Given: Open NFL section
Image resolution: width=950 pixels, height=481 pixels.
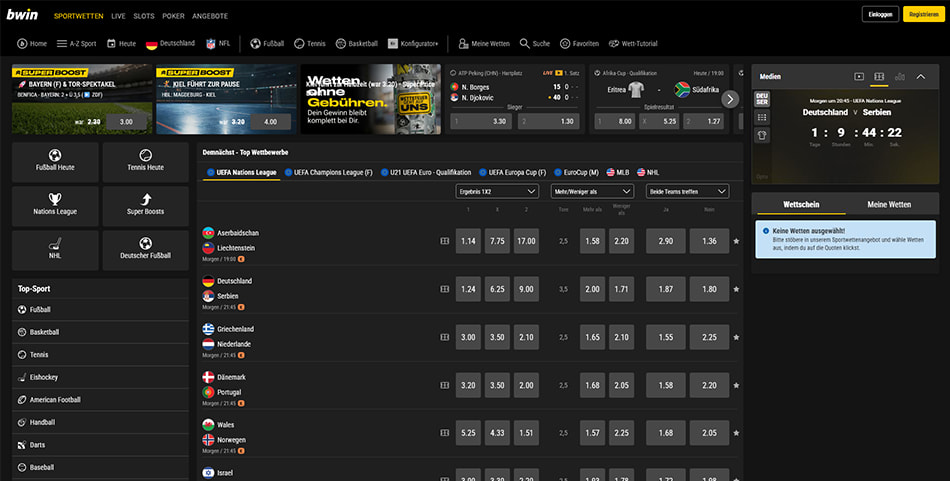Looking at the screenshot, I should coord(218,44).
